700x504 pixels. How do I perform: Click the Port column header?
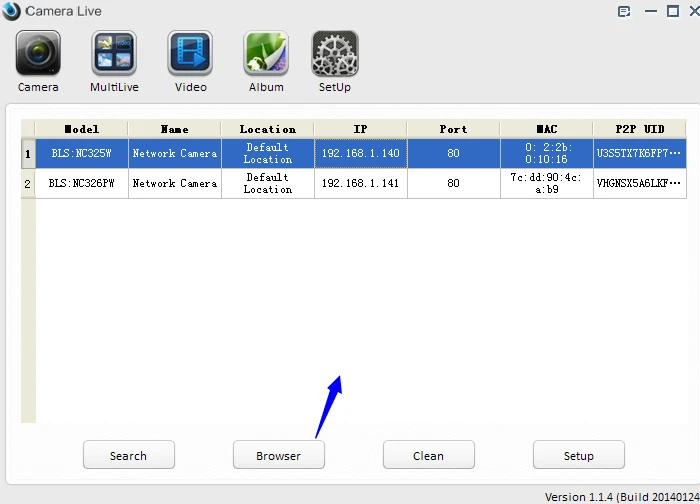point(453,129)
